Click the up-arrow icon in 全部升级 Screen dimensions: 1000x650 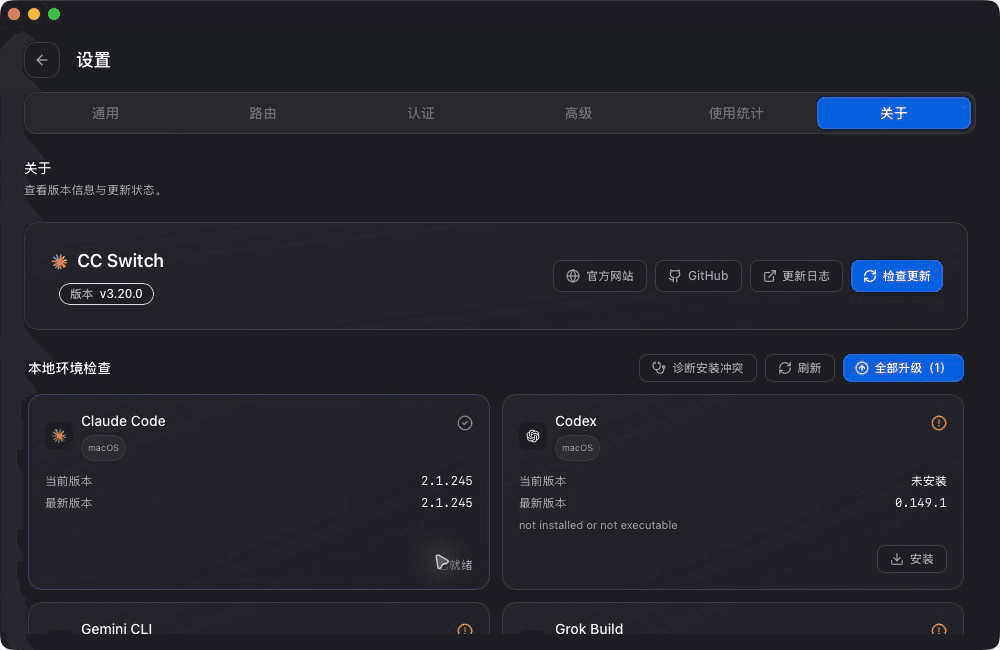(x=862, y=368)
